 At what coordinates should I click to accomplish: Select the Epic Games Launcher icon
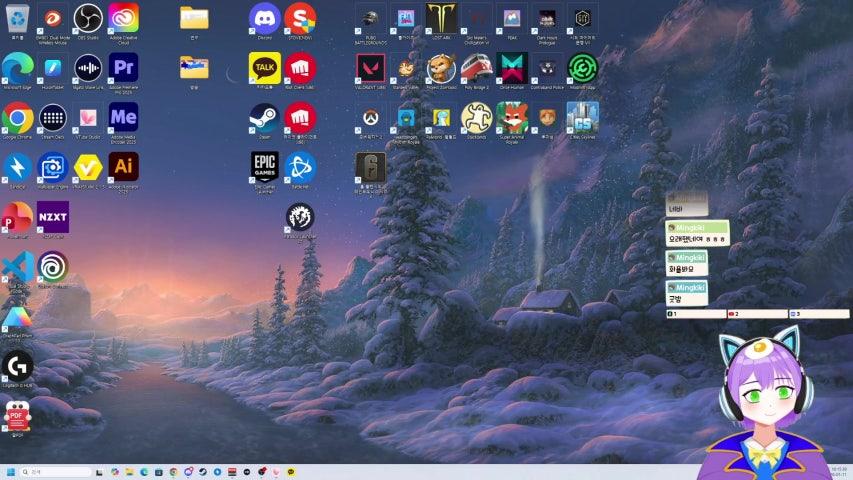(264, 167)
